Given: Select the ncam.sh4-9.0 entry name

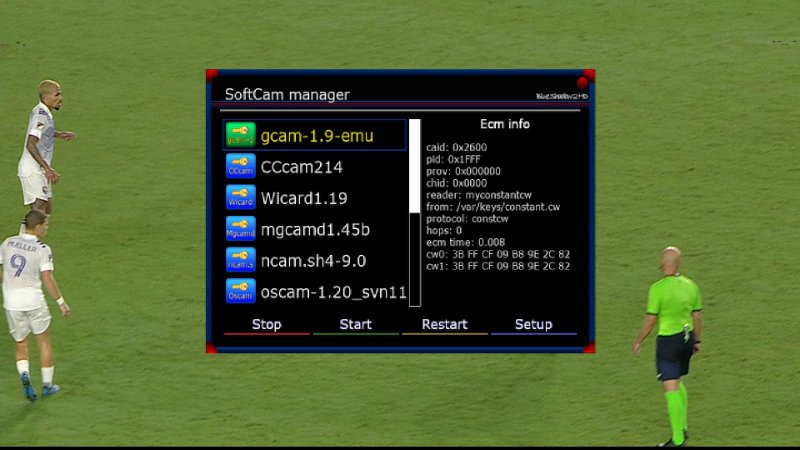Looking at the screenshot, I should click(314, 261).
